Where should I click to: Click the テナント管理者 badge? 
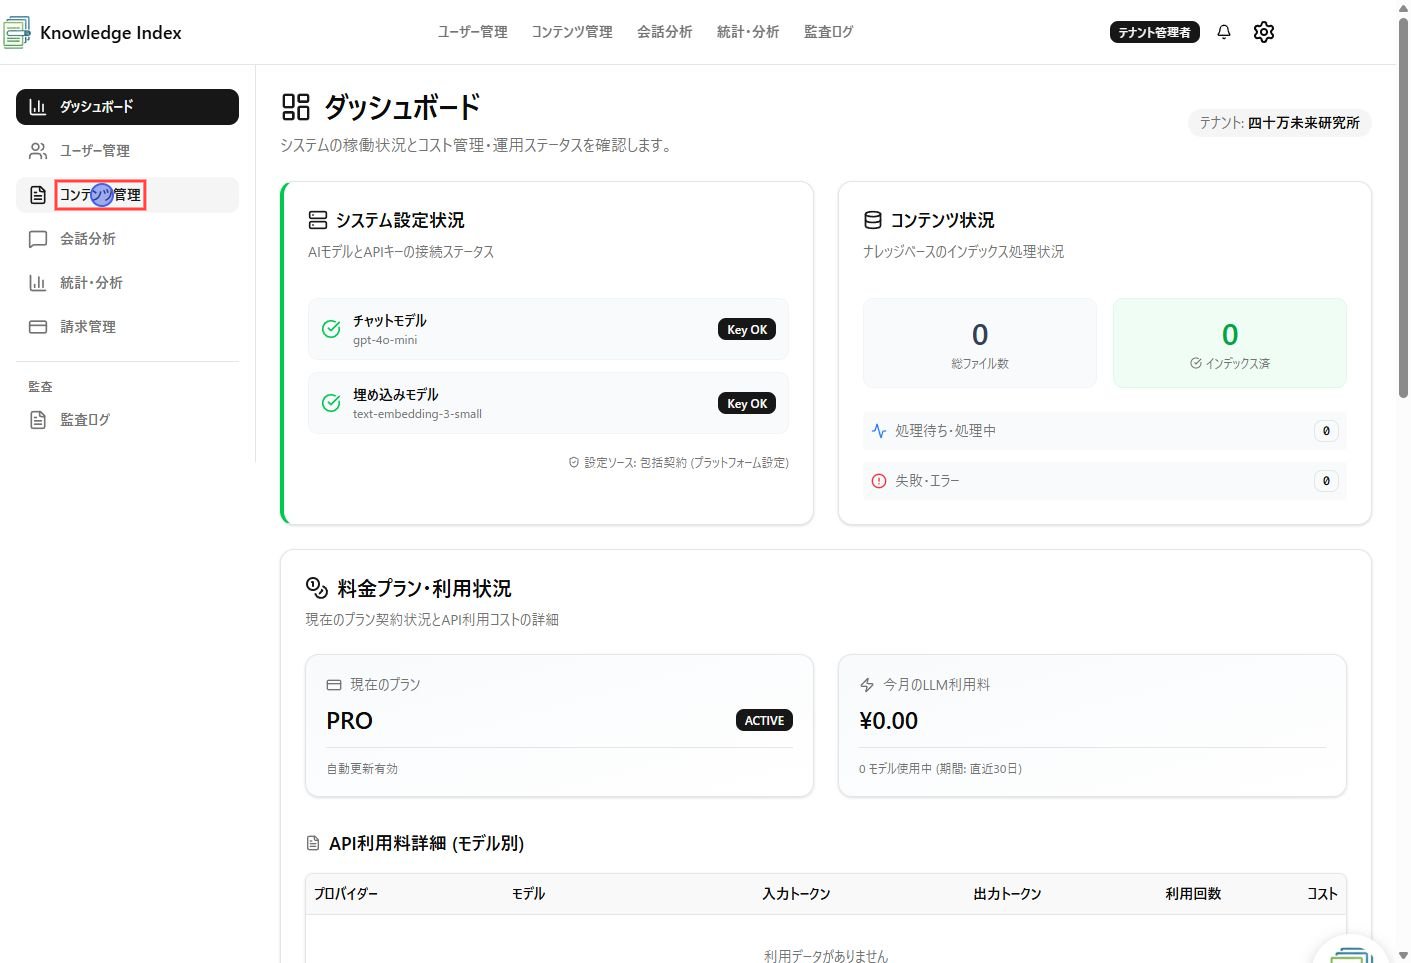(x=1155, y=32)
